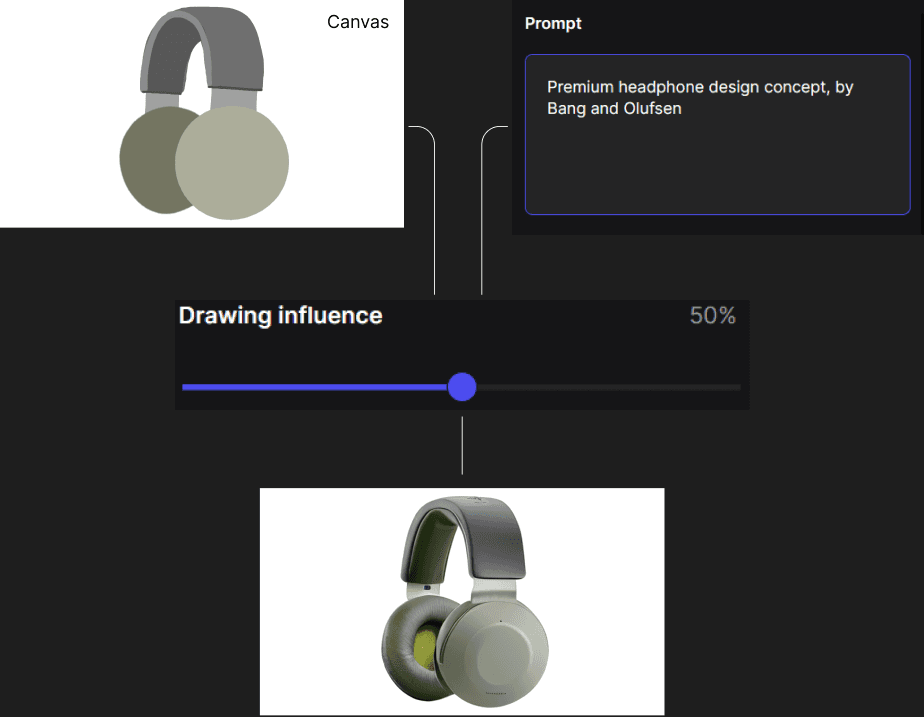Click the 50% value indicator
Image resolution: width=924 pixels, height=717 pixels.
tap(712, 315)
